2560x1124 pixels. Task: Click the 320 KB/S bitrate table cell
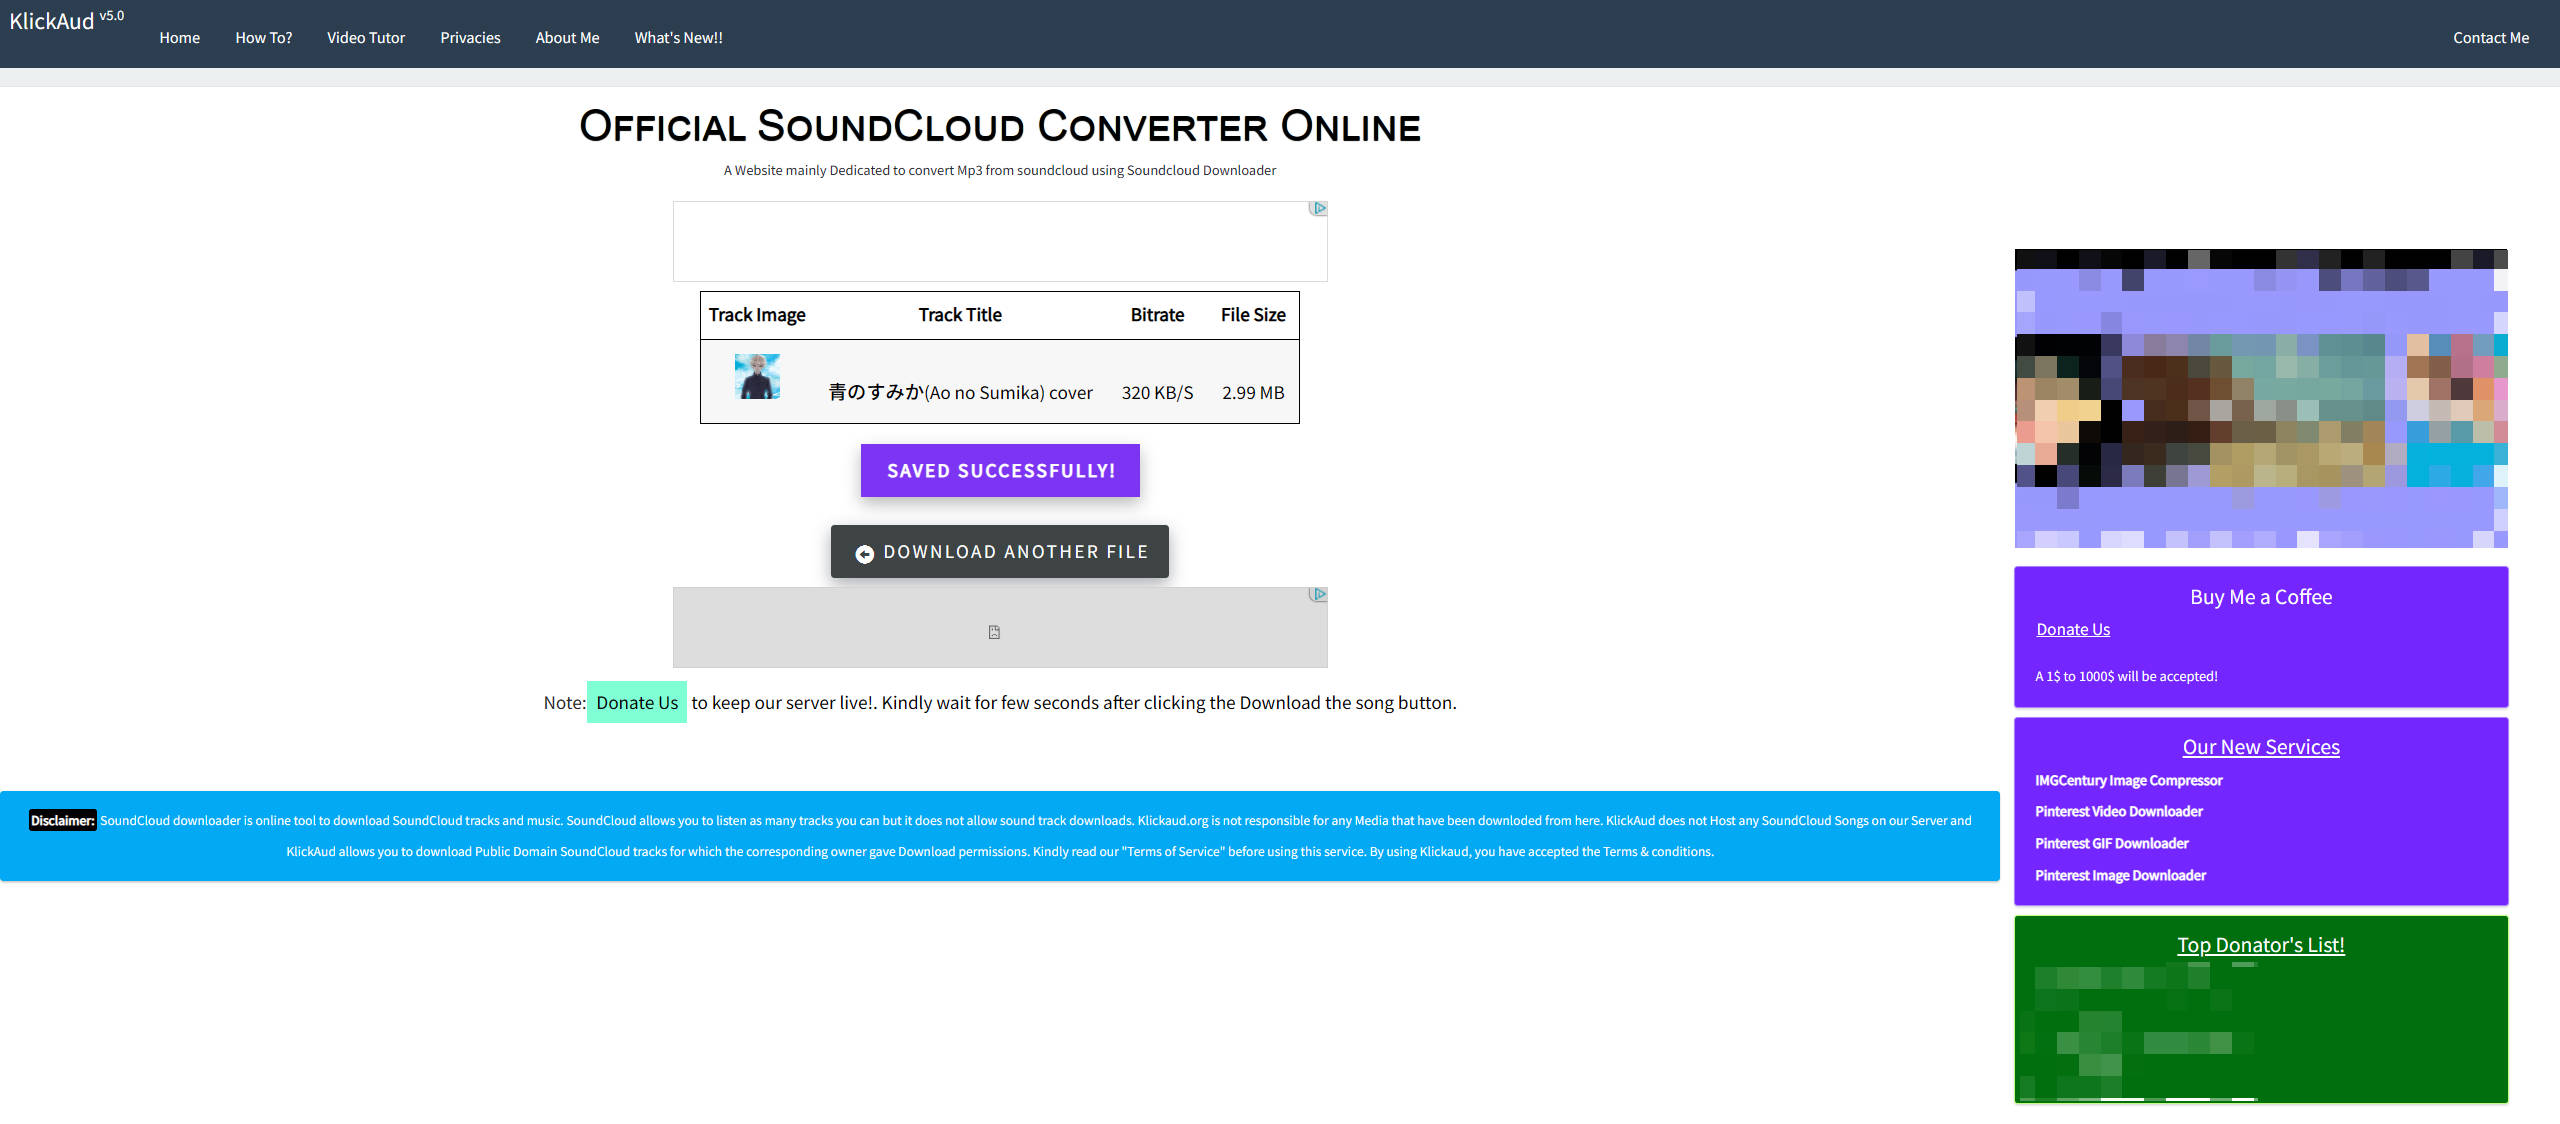click(x=1156, y=392)
